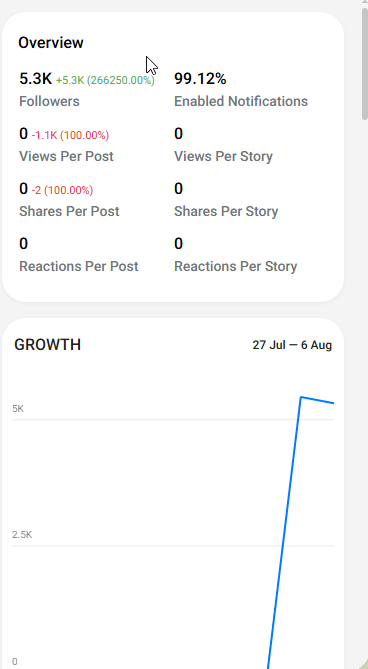Click the Views Per Story label
Image resolution: width=368 pixels, height=669 pixels.
coord(223,157)
